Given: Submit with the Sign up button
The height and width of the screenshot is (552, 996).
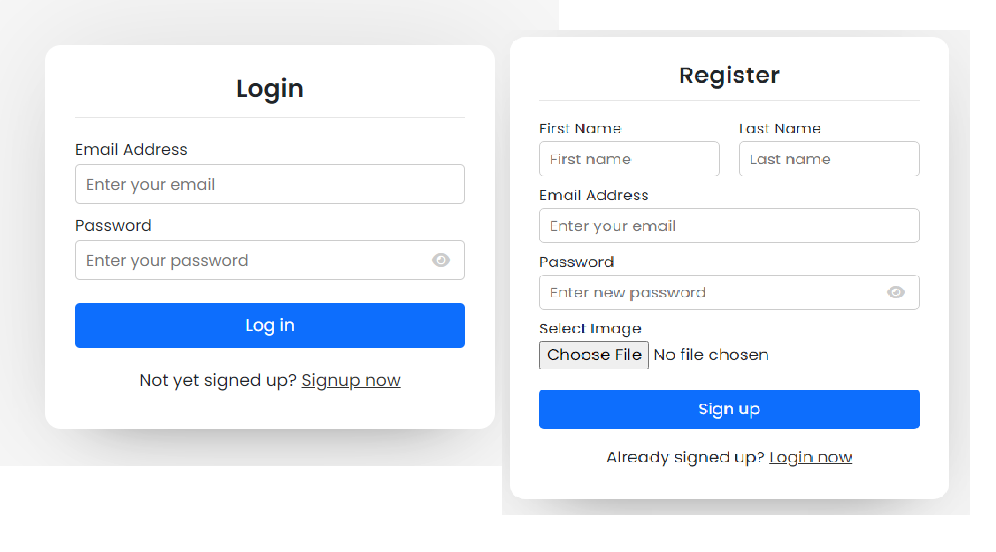Looking at the screenshot, I should click(729, 409).
